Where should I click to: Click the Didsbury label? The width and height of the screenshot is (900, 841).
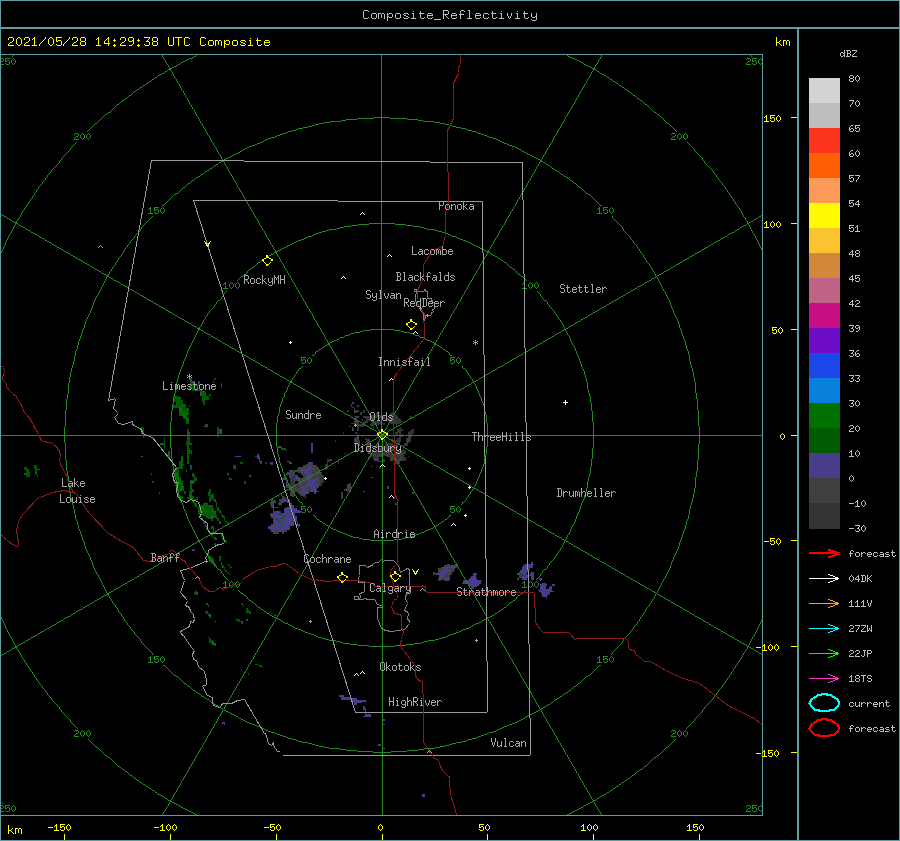pyautogui.click(x=378, y=448)
